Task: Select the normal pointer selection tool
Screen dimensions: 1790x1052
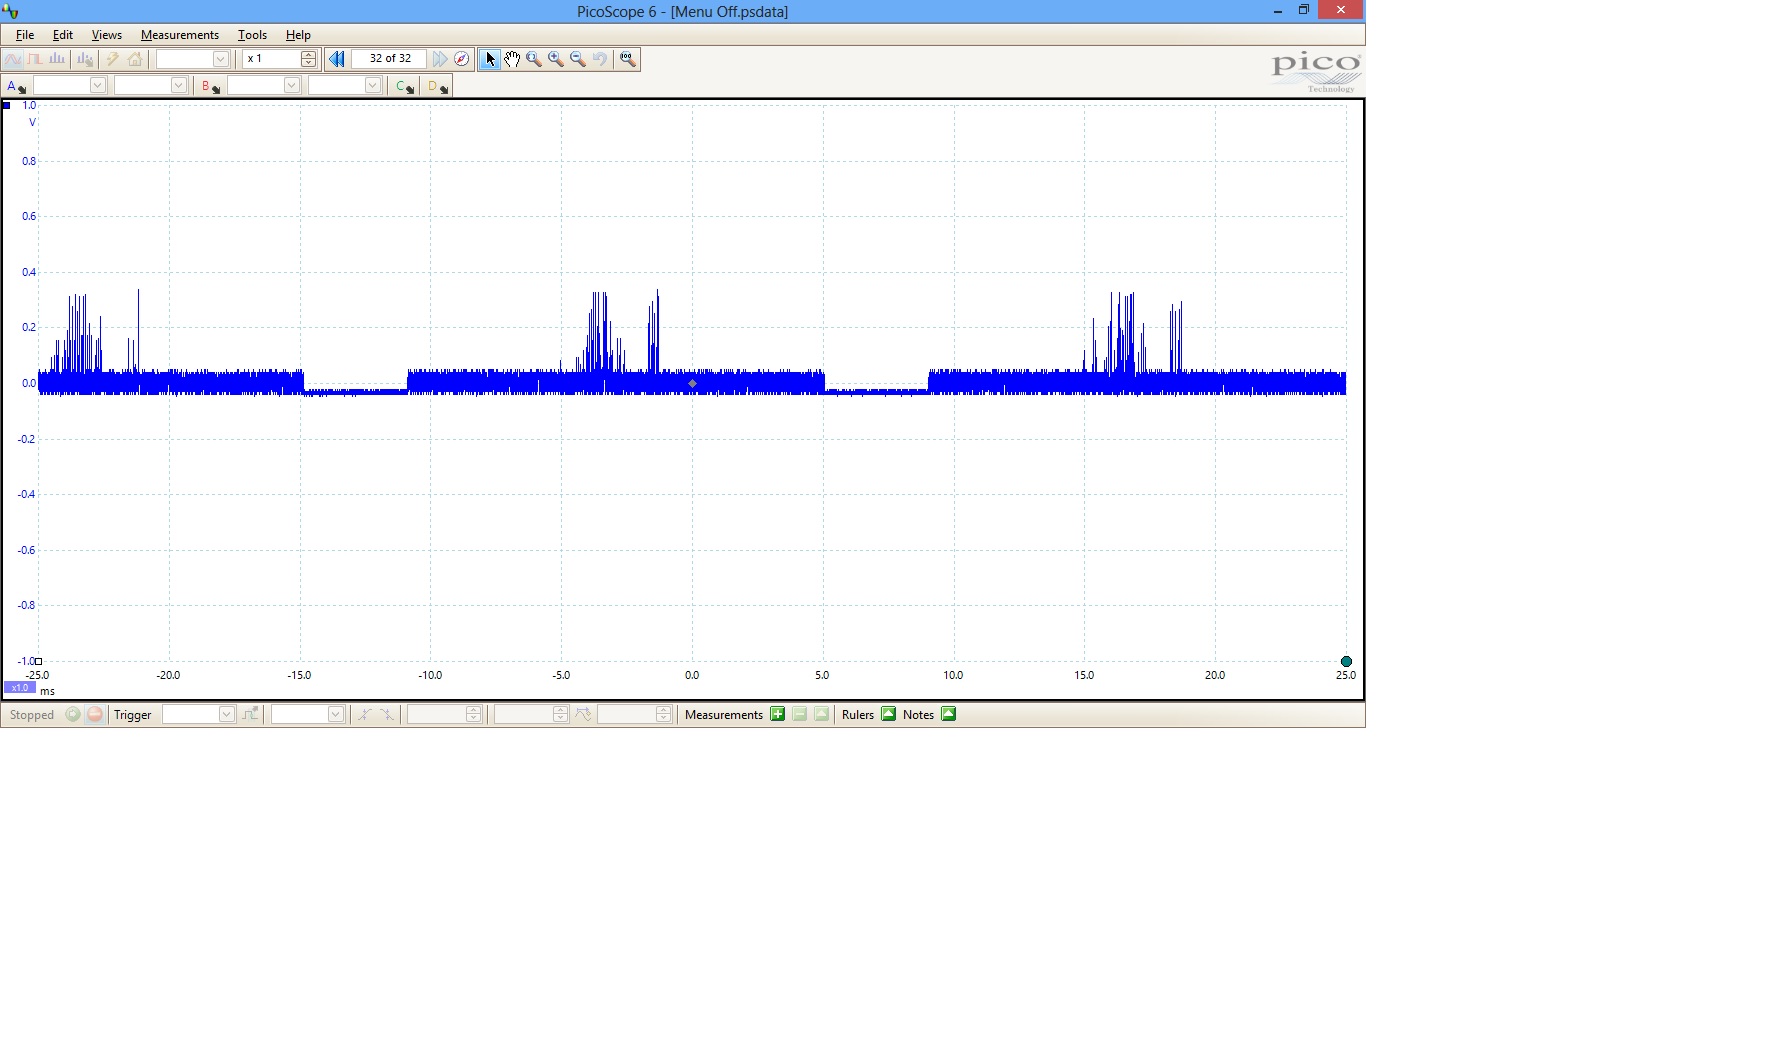Action: click(489, 59)
